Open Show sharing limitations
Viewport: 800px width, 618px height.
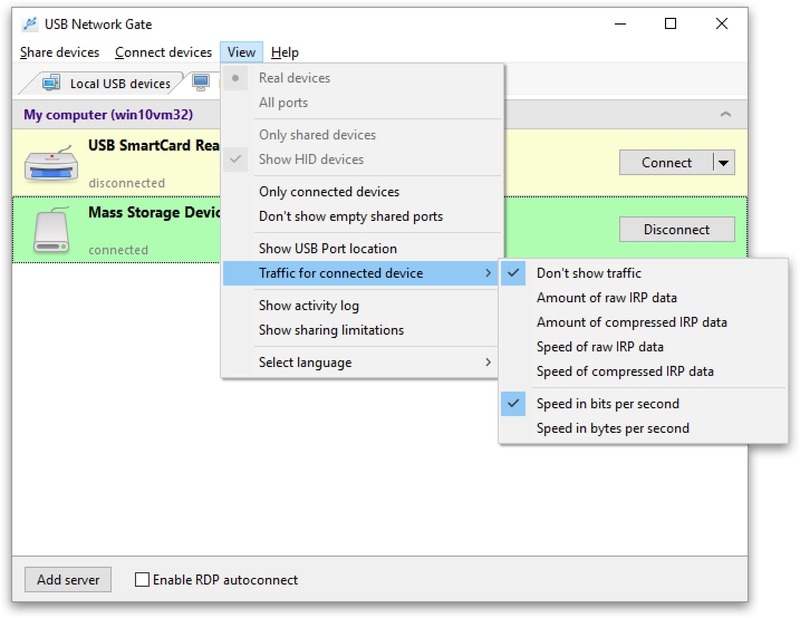(x=360, y=330)
